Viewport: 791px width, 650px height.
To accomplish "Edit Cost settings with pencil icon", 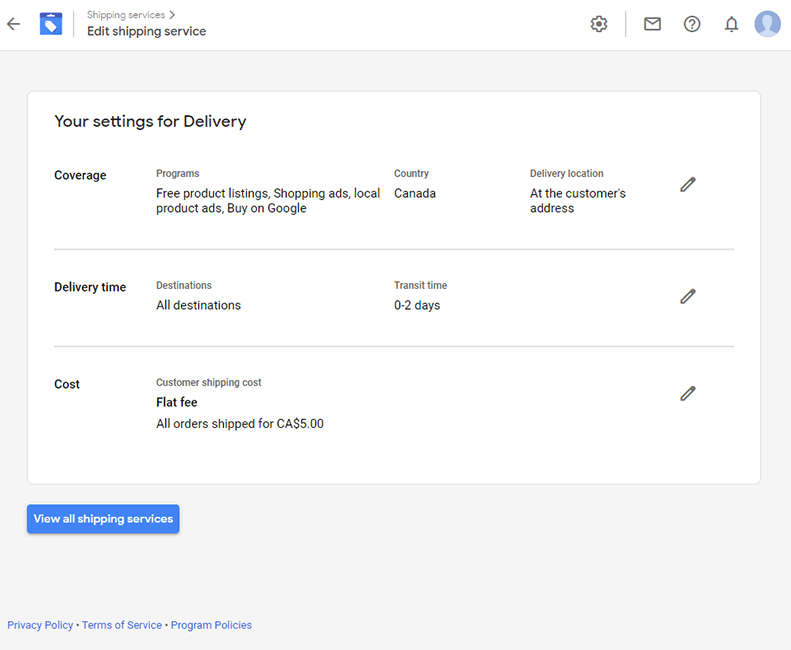I will tap(688, 394).
